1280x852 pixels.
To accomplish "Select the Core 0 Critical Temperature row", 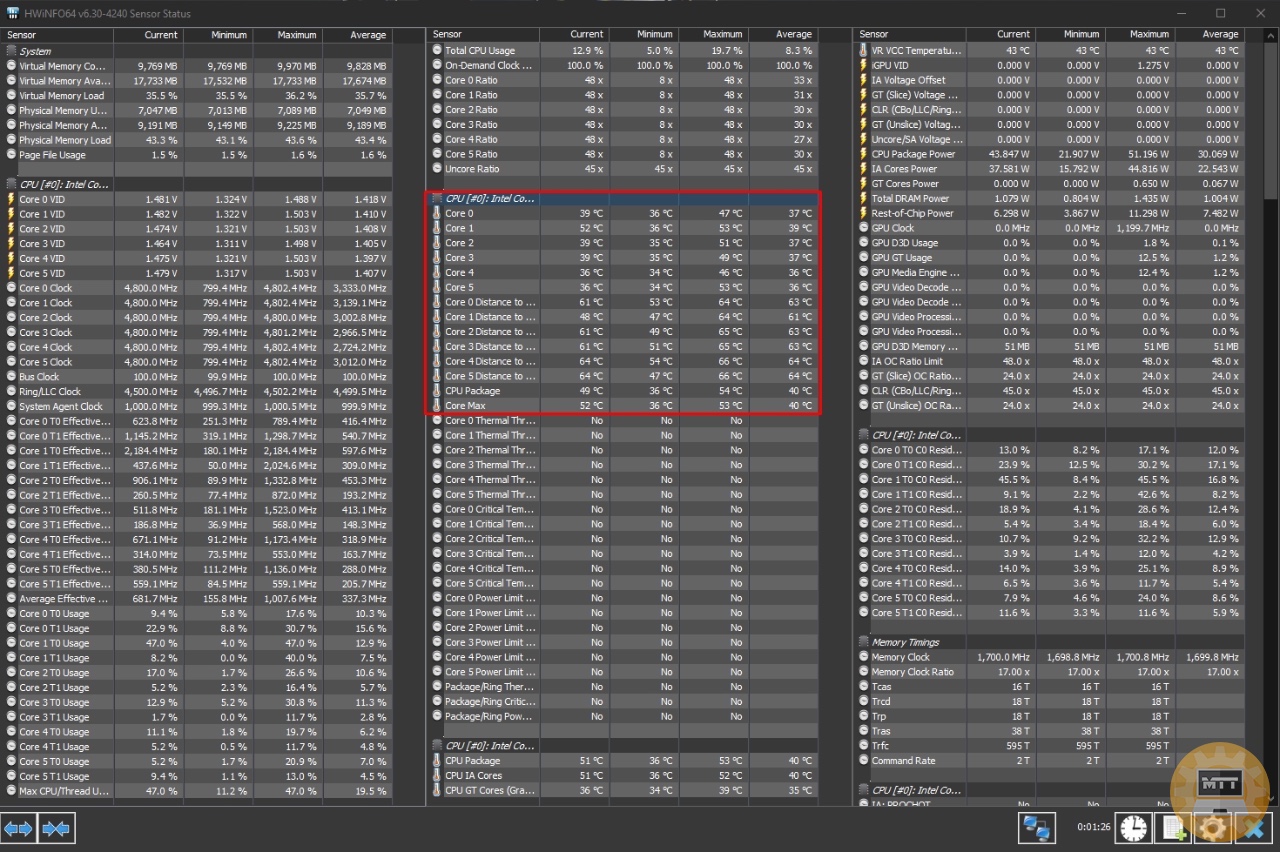I will point(624,509).
